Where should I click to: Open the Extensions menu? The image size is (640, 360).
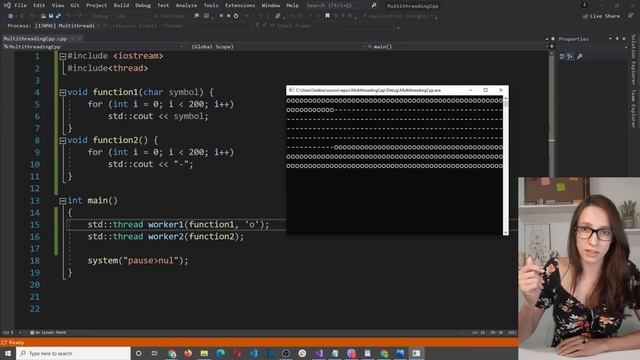point(240,5)
